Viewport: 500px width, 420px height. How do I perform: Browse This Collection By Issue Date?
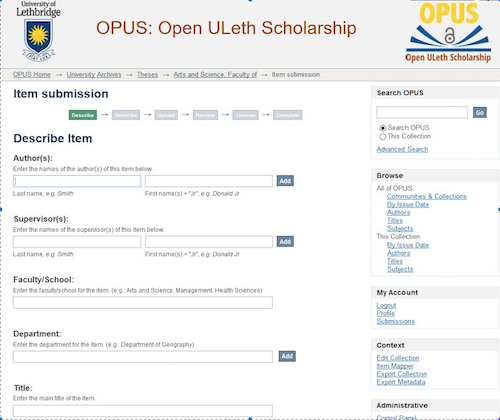(408, 245)
